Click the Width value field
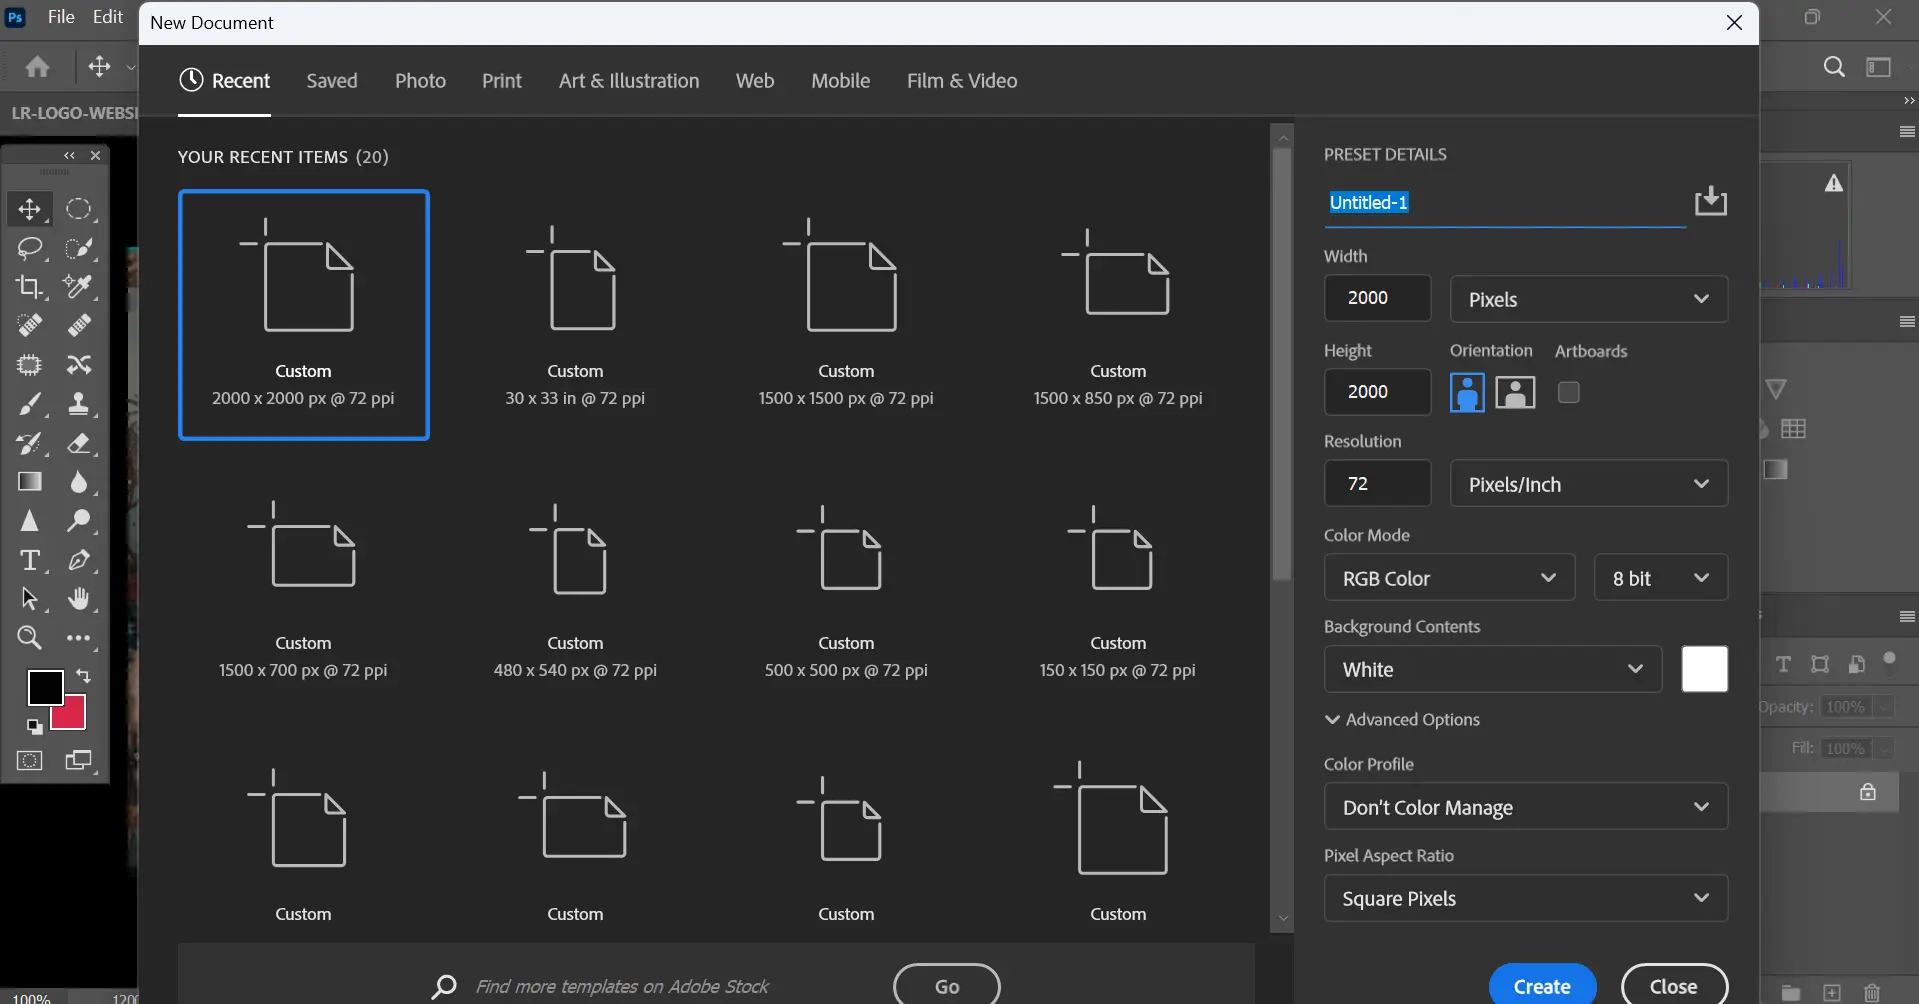The image size is (1919, 1004). 1377,298
